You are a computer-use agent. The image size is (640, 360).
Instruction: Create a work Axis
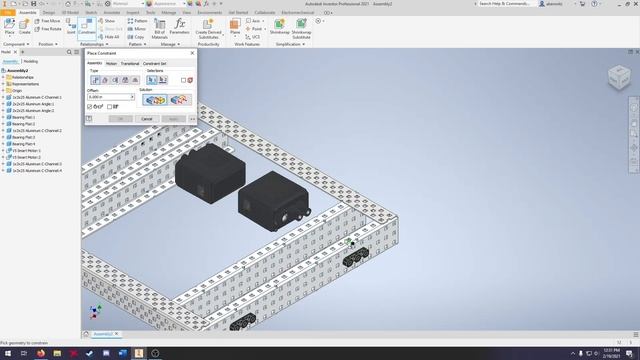click(x=255, y=21)
